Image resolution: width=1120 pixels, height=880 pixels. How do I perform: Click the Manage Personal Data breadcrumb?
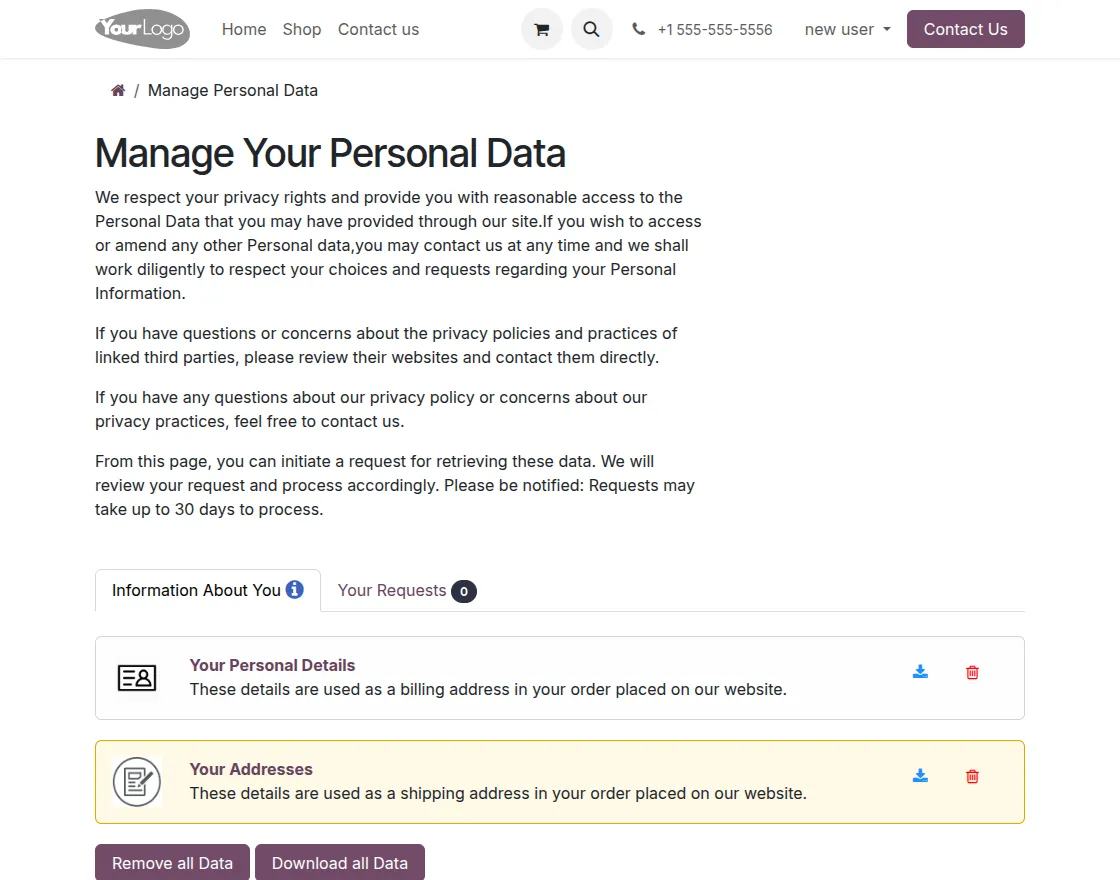[232, 90]
